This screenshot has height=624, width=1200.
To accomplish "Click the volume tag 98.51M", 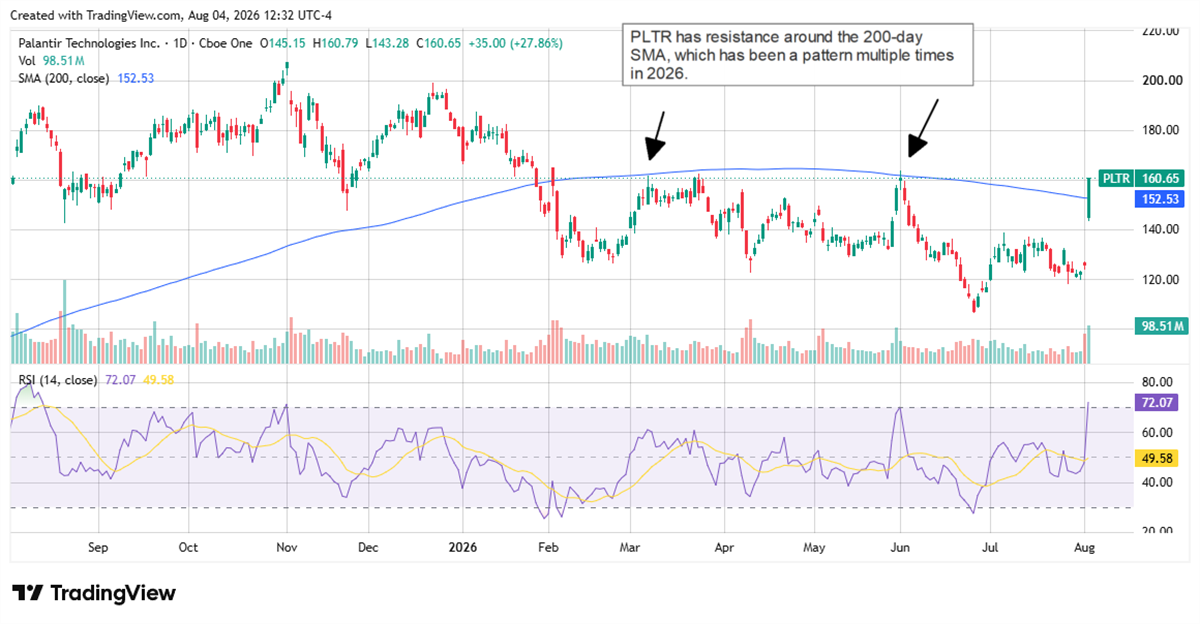I will (x=1163, y=326).
